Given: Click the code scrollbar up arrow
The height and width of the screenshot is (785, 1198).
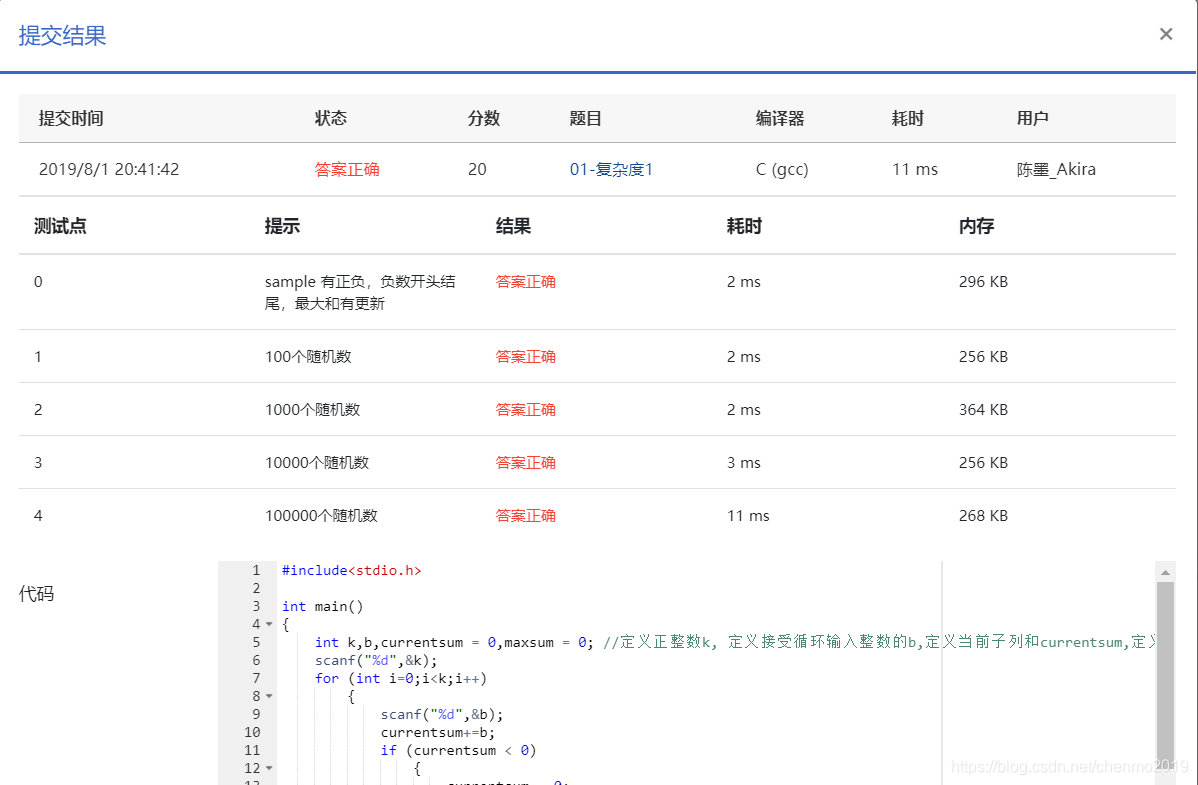Looking at the screenshot, I should point(1165,572).
